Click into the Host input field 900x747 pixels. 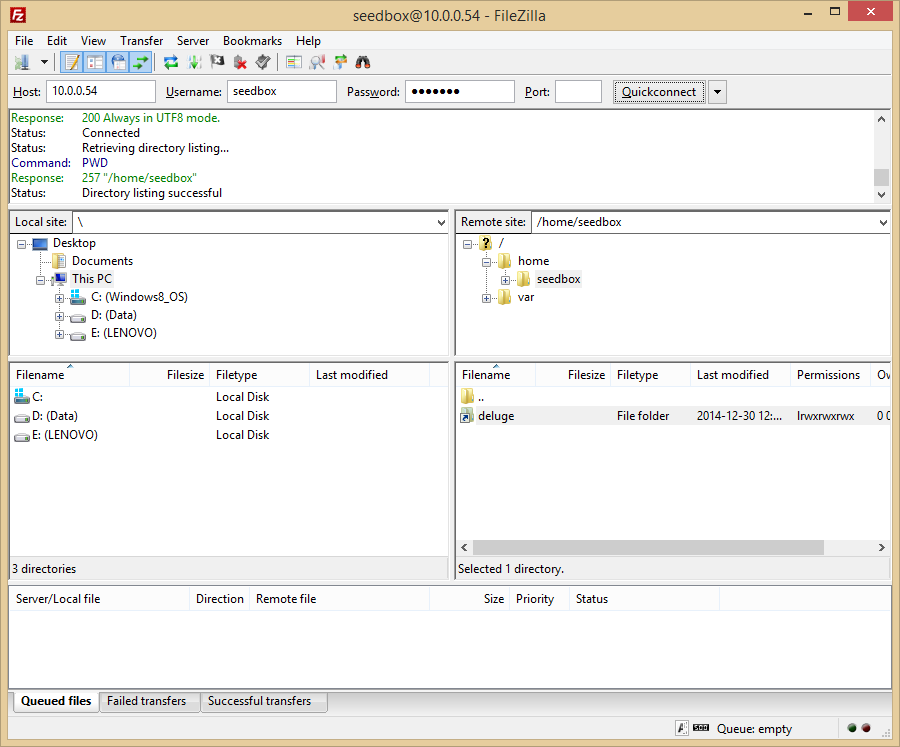click(x=101, y=91)
